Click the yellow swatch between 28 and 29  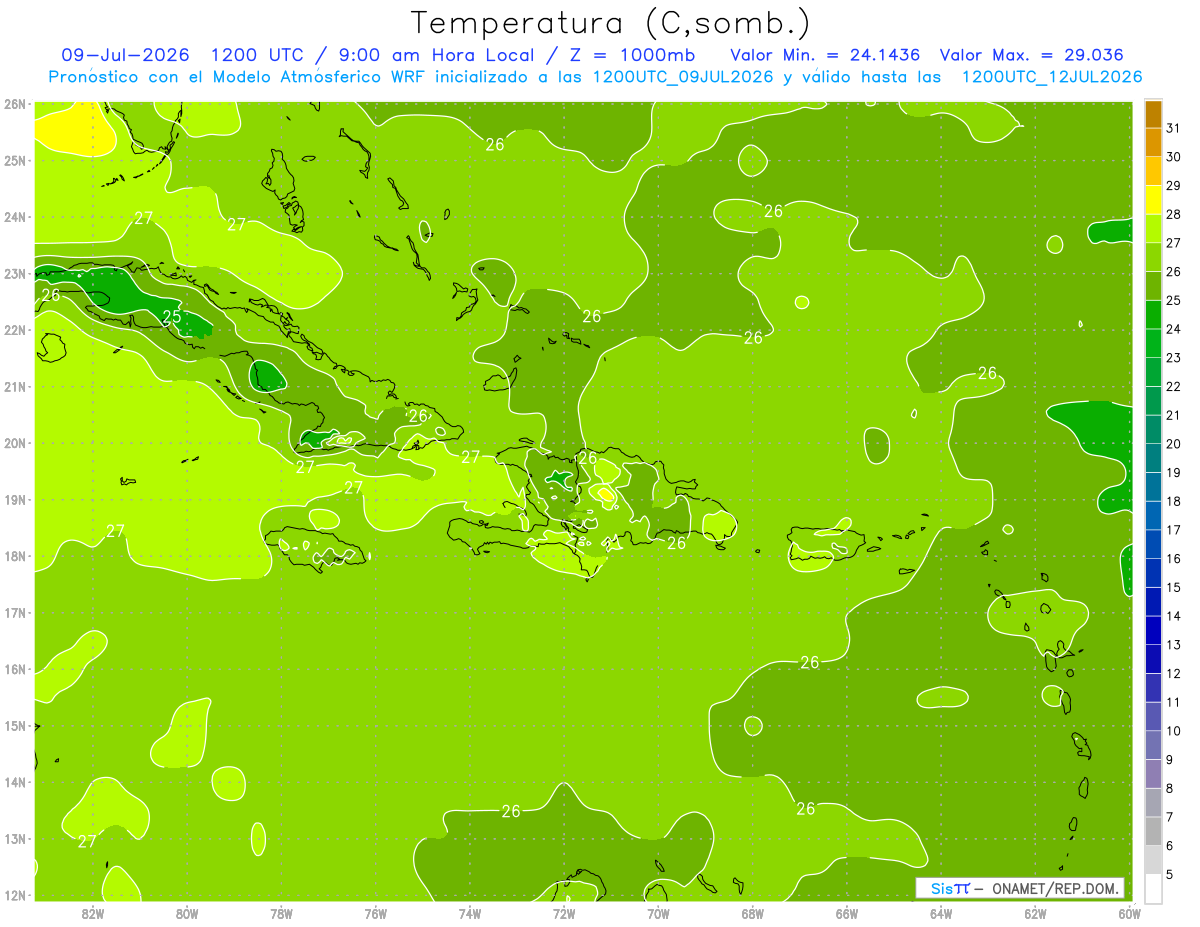click(x=1153, y=200)
